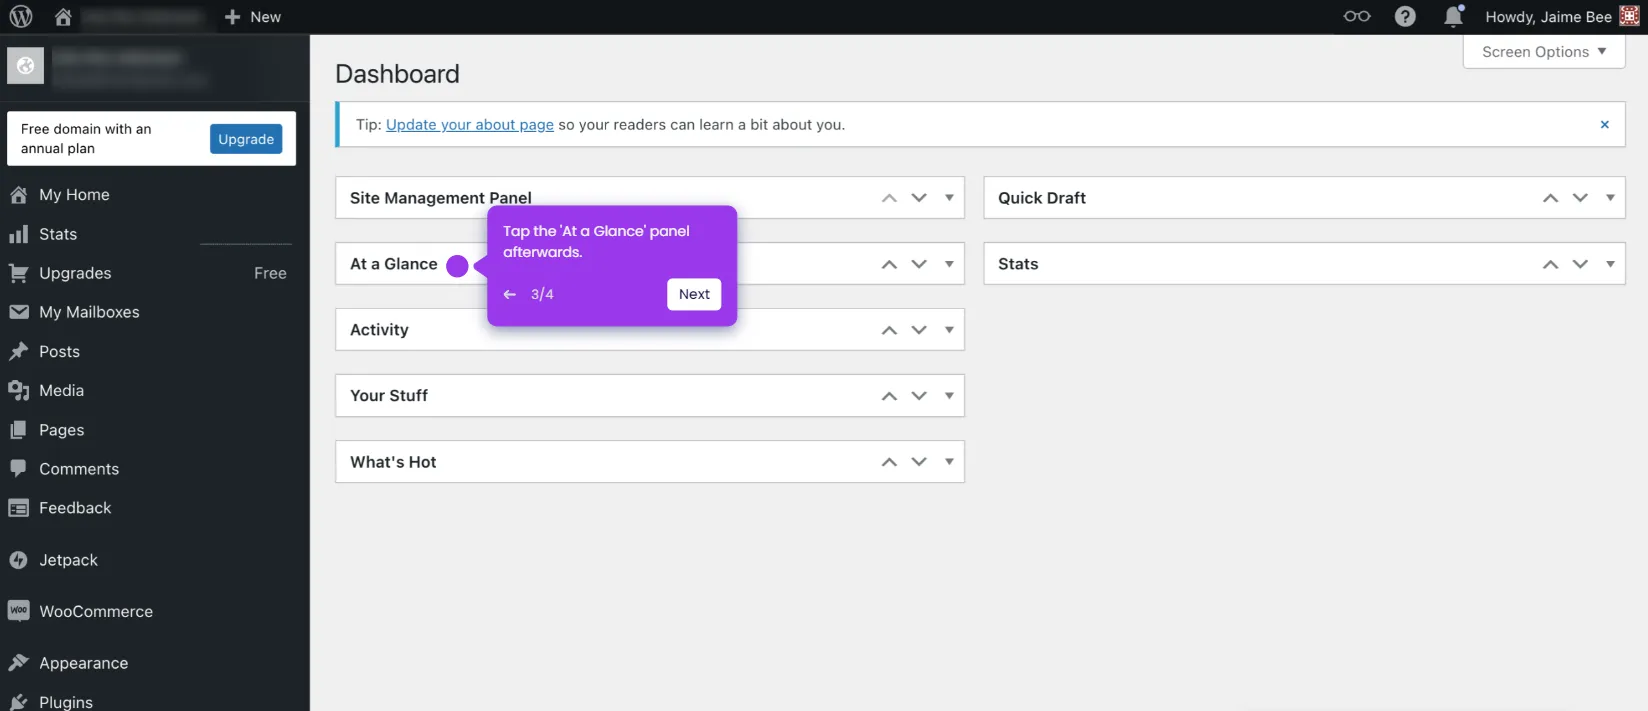Image resolution: width=1648 pixels, height=711 pixels.
Task: Click the Posts pushpin icon
Action: pos(19,351)
